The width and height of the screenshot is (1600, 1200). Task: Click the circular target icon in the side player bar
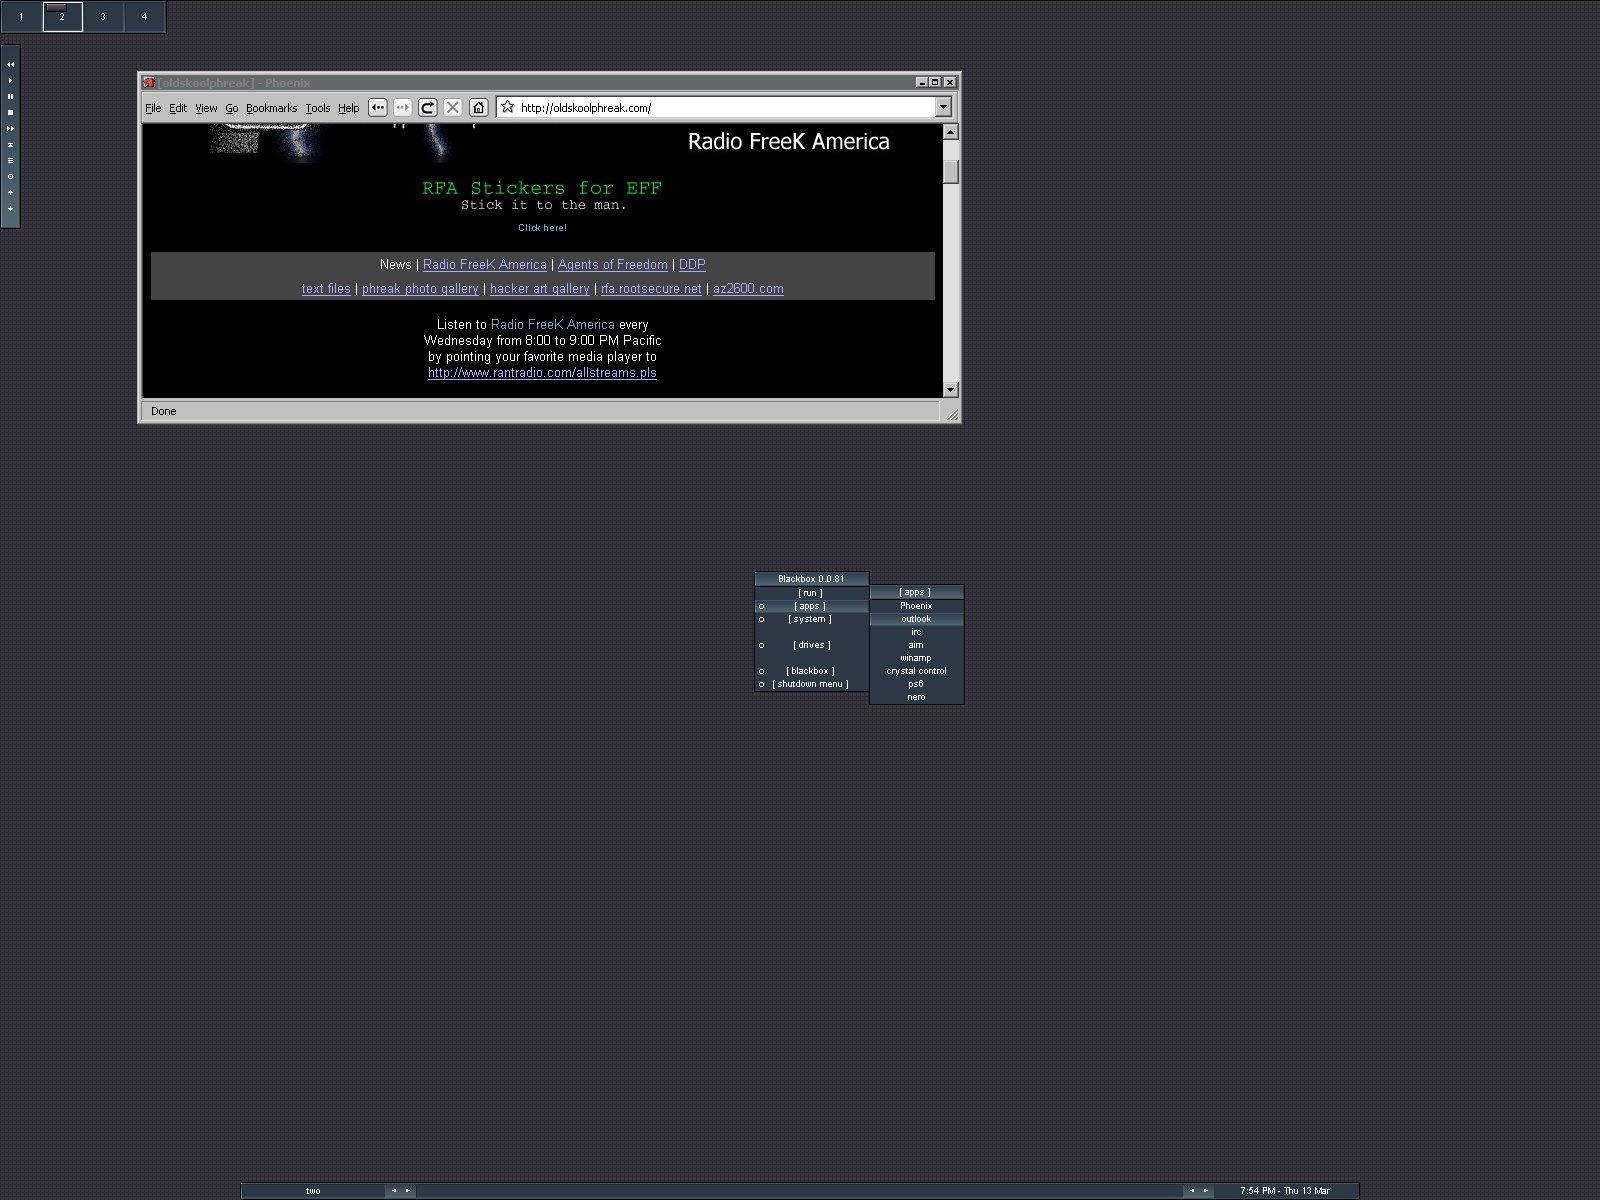tap(11, 176)
